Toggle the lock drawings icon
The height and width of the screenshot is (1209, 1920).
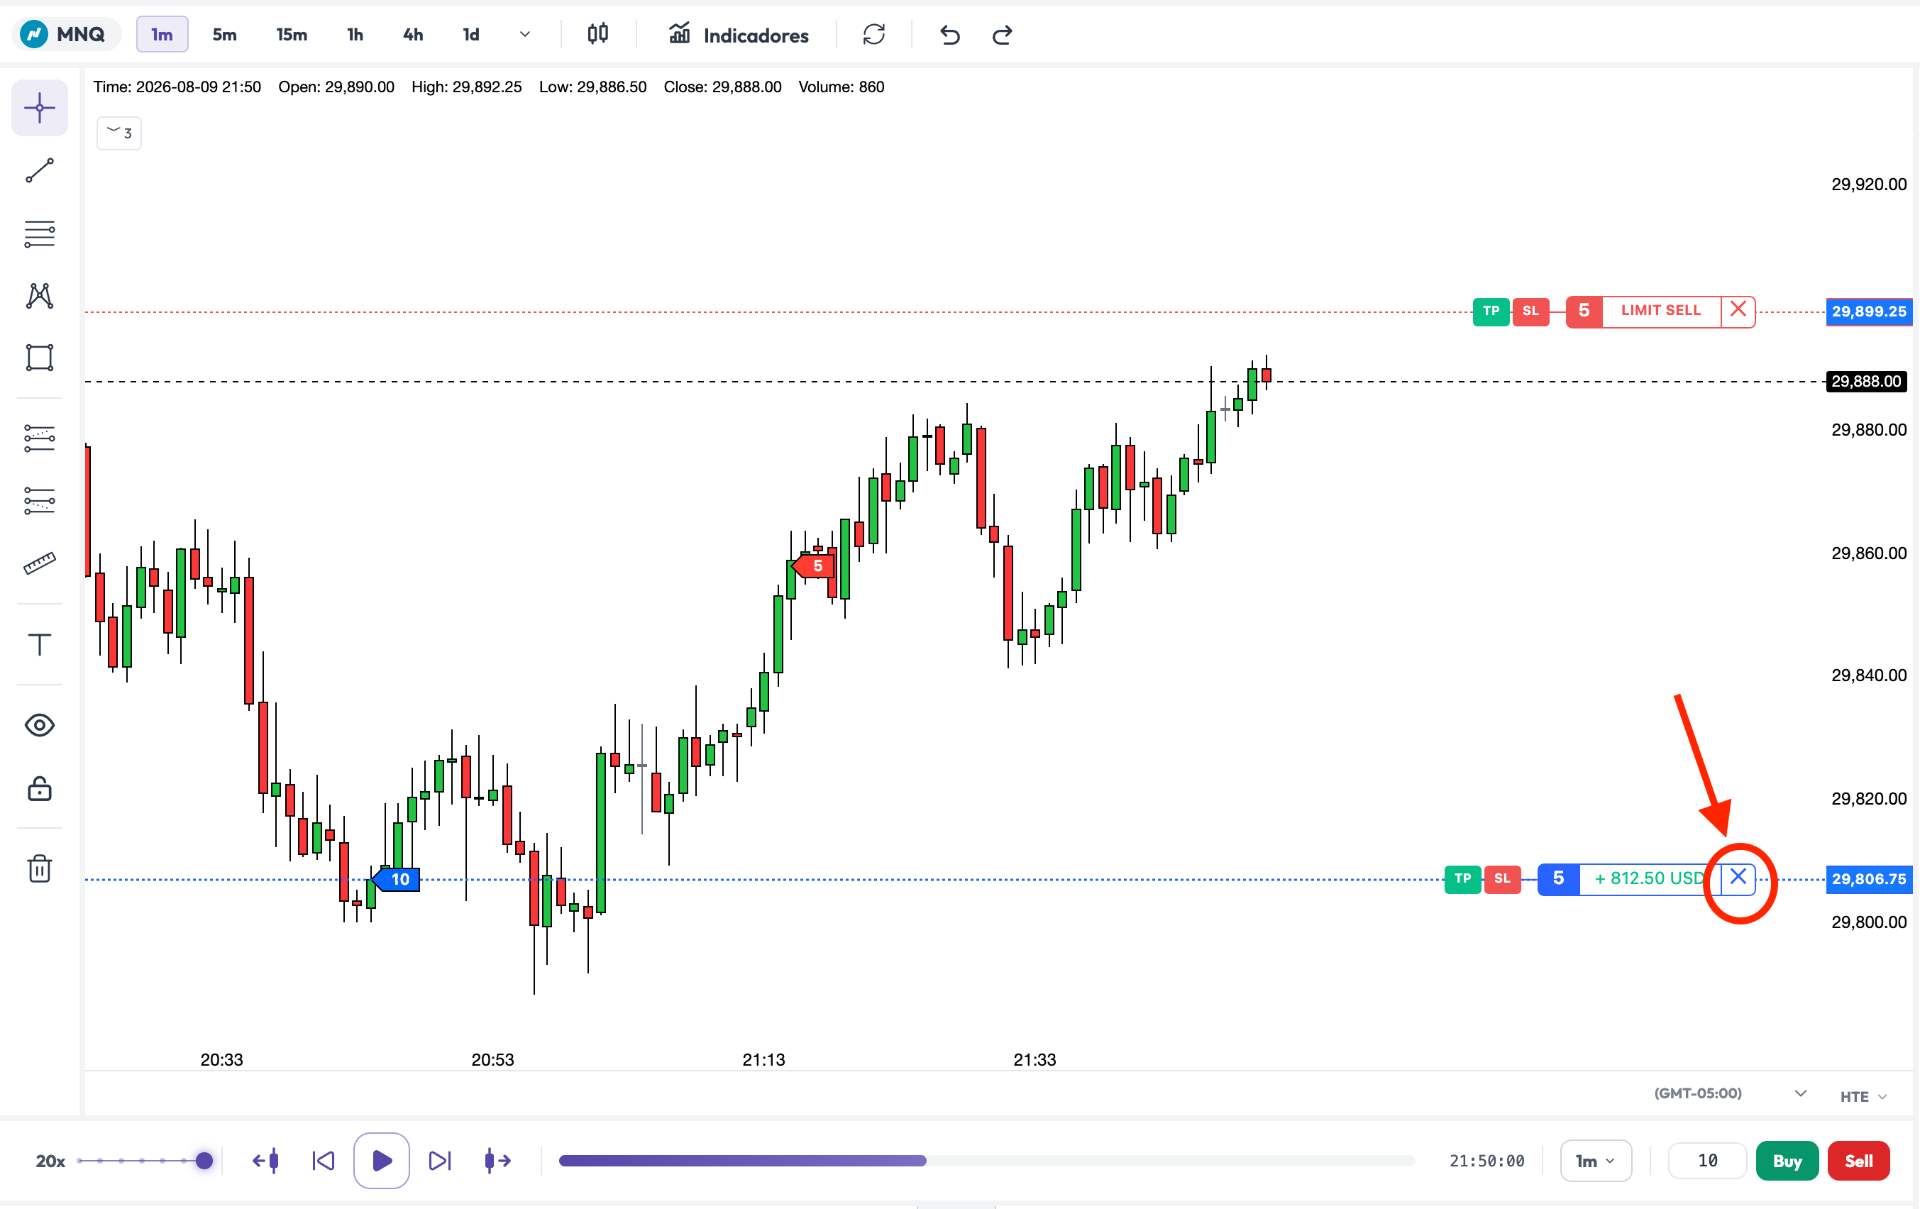pyautogui.click(x=39, y=789)
